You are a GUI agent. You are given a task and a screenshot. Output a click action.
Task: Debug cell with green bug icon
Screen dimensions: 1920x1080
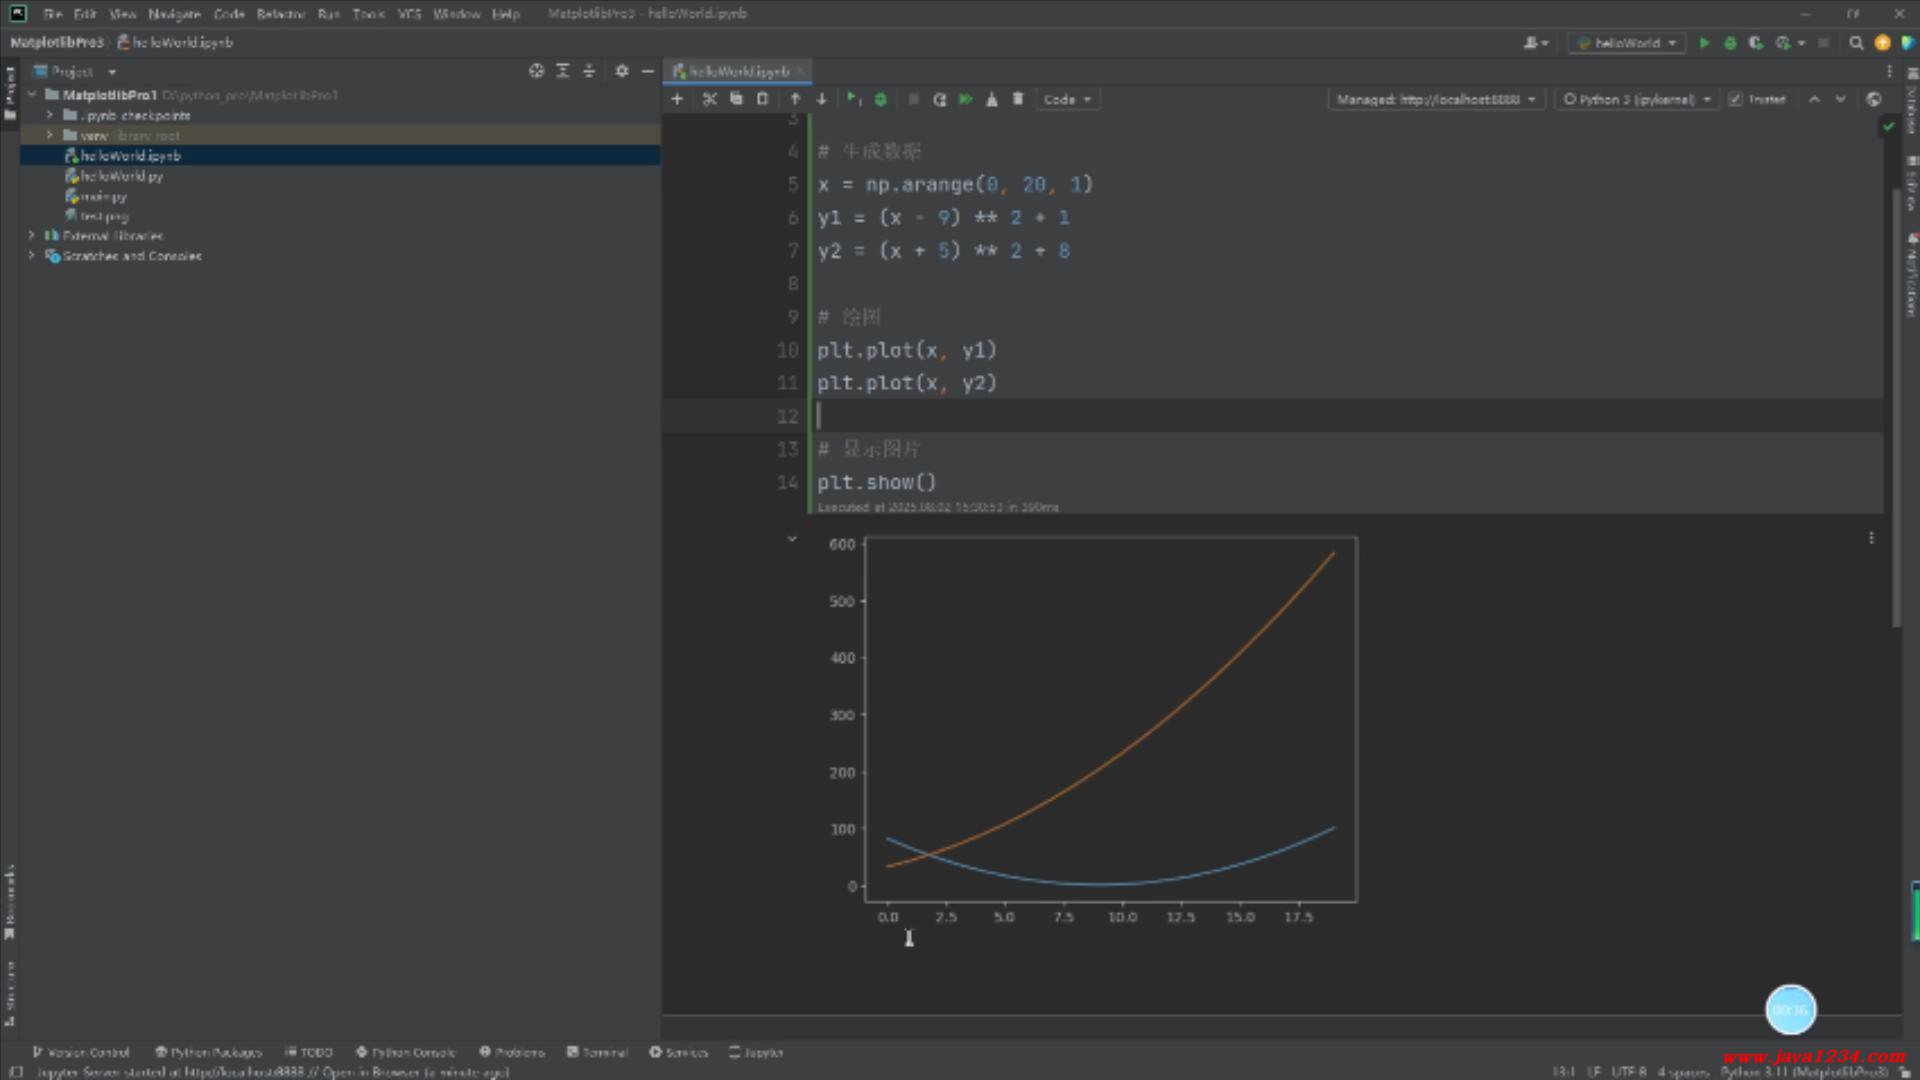pos(881,99)
